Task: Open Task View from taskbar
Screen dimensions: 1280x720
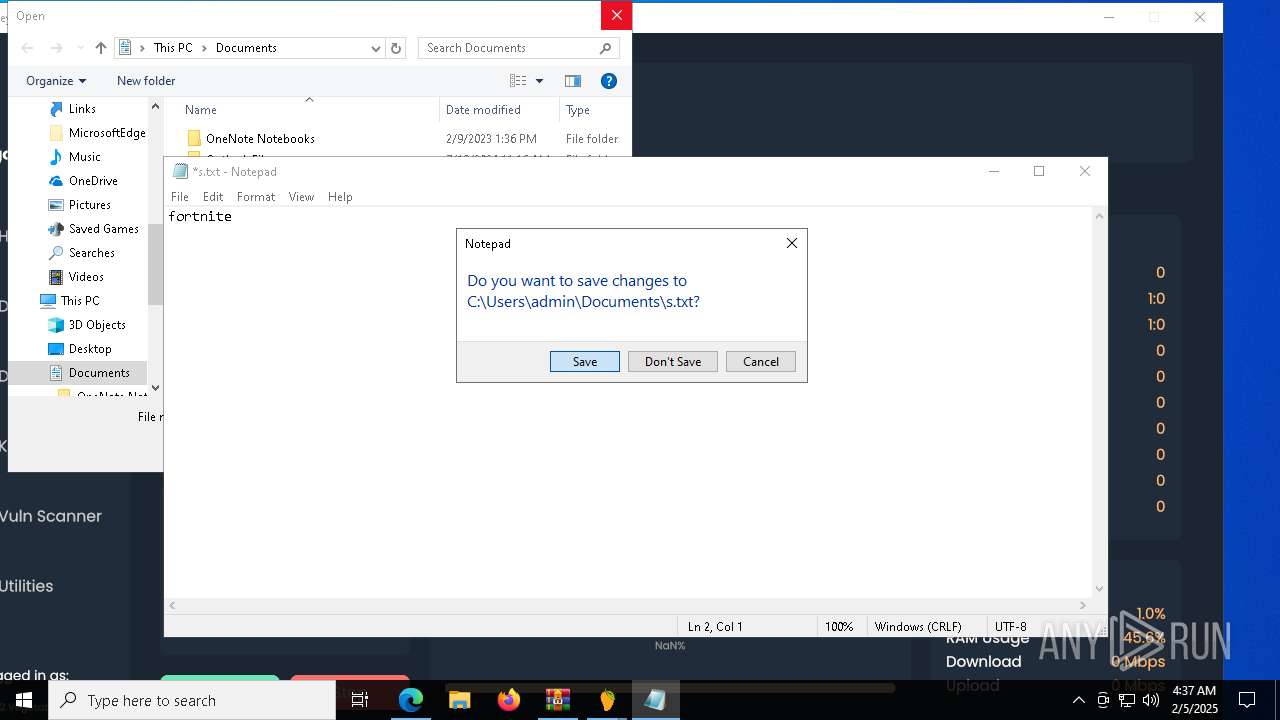Action: click(360, 700)
